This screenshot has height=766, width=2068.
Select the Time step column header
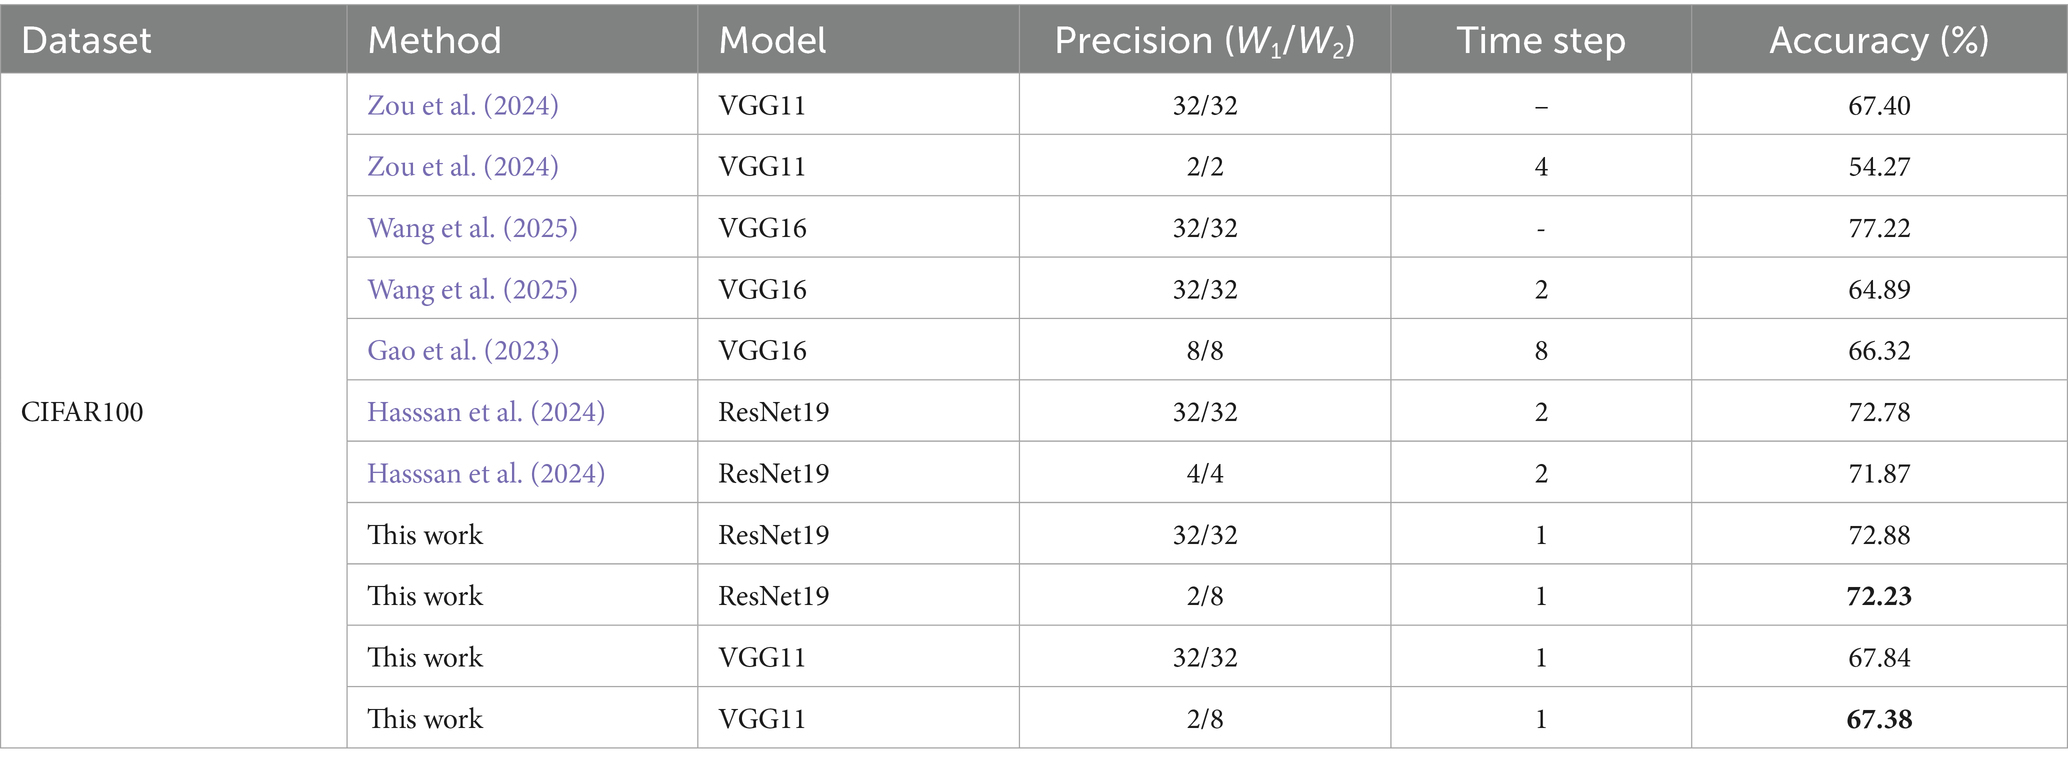(x=1540, y=40)
